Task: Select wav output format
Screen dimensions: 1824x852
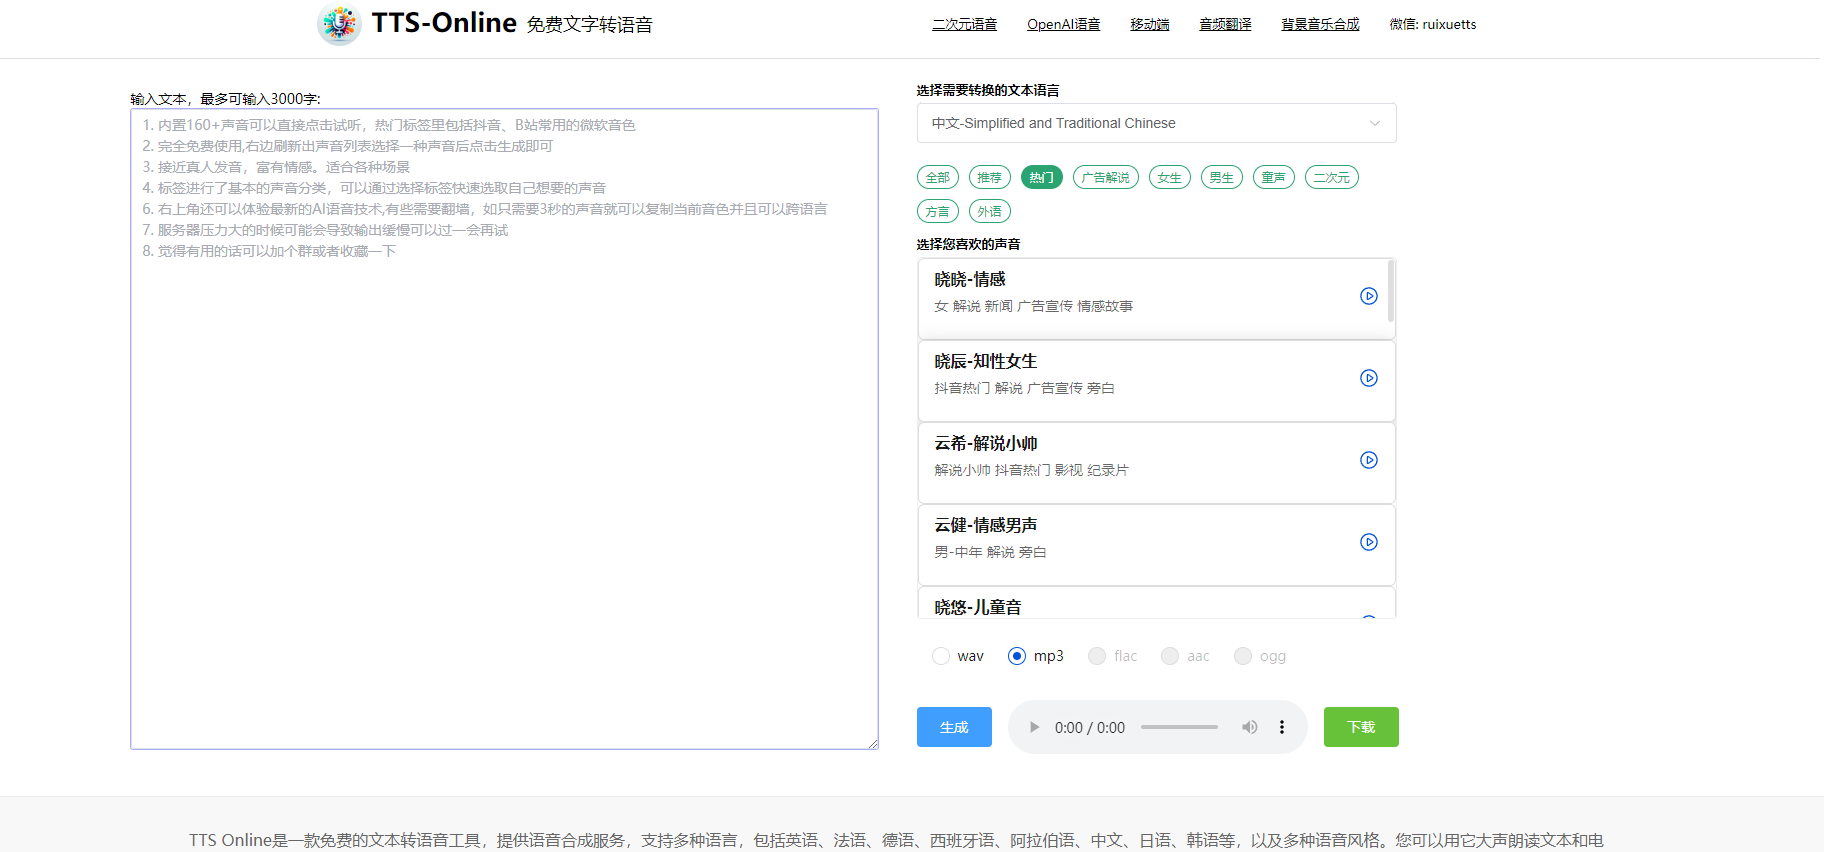Action: (941, 656)
